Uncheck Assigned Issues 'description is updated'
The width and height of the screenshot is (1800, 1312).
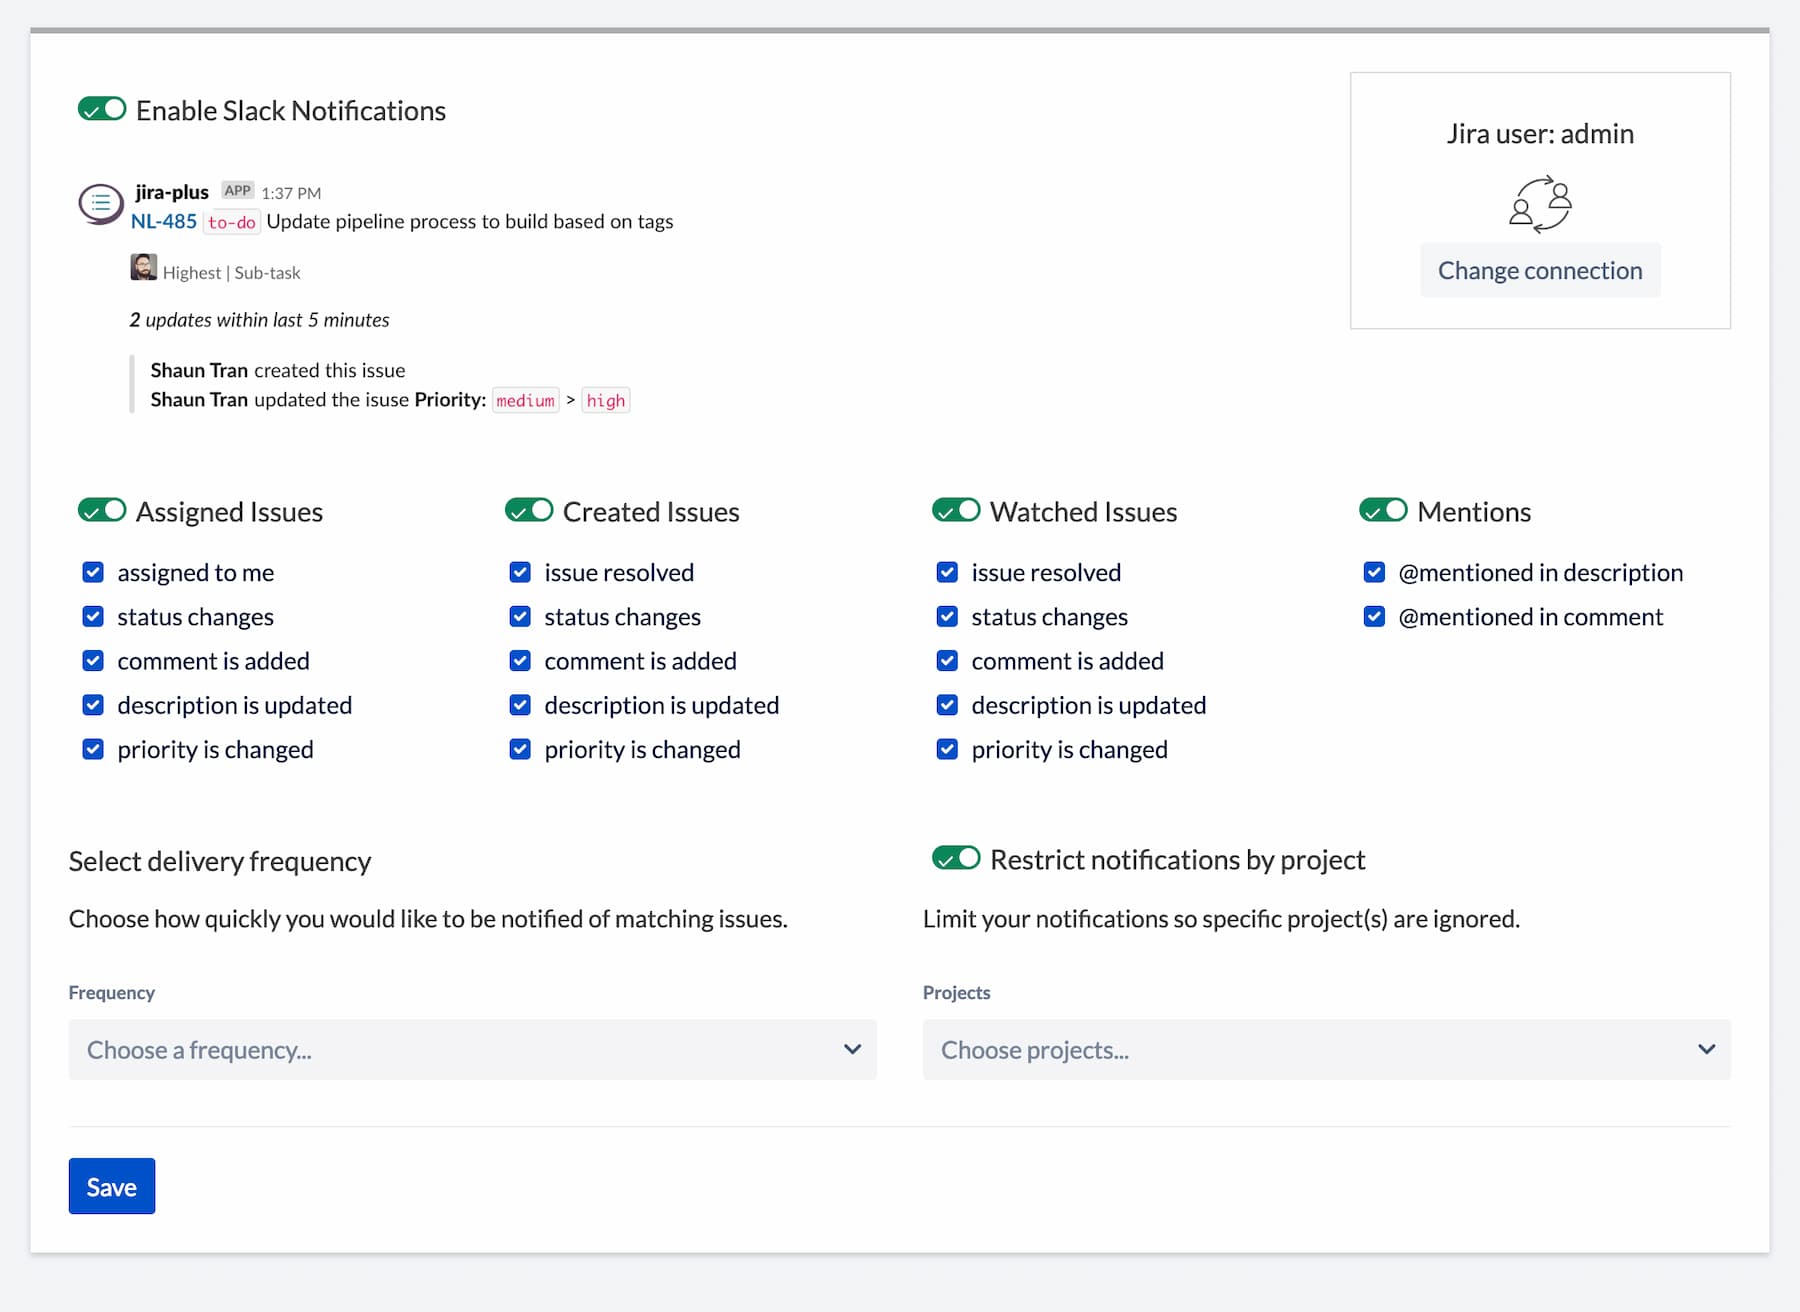(93, 705)
